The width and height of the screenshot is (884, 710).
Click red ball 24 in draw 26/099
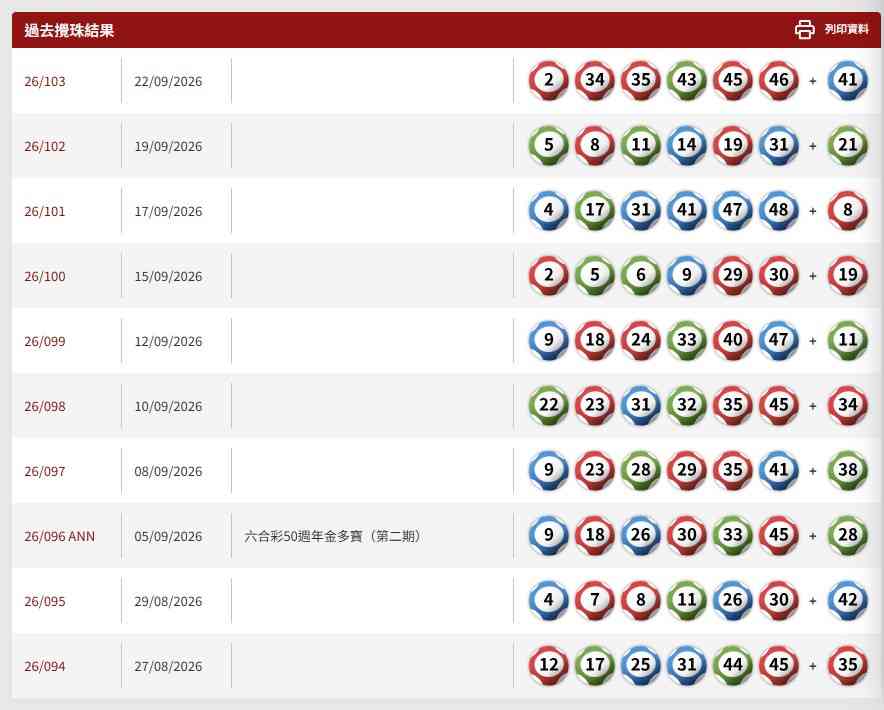pyautogui.click(x=640, y=340)
